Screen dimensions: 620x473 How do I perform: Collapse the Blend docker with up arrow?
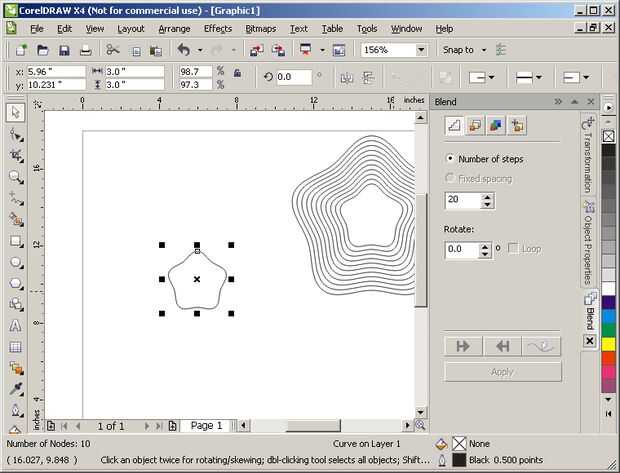[575, 102]
